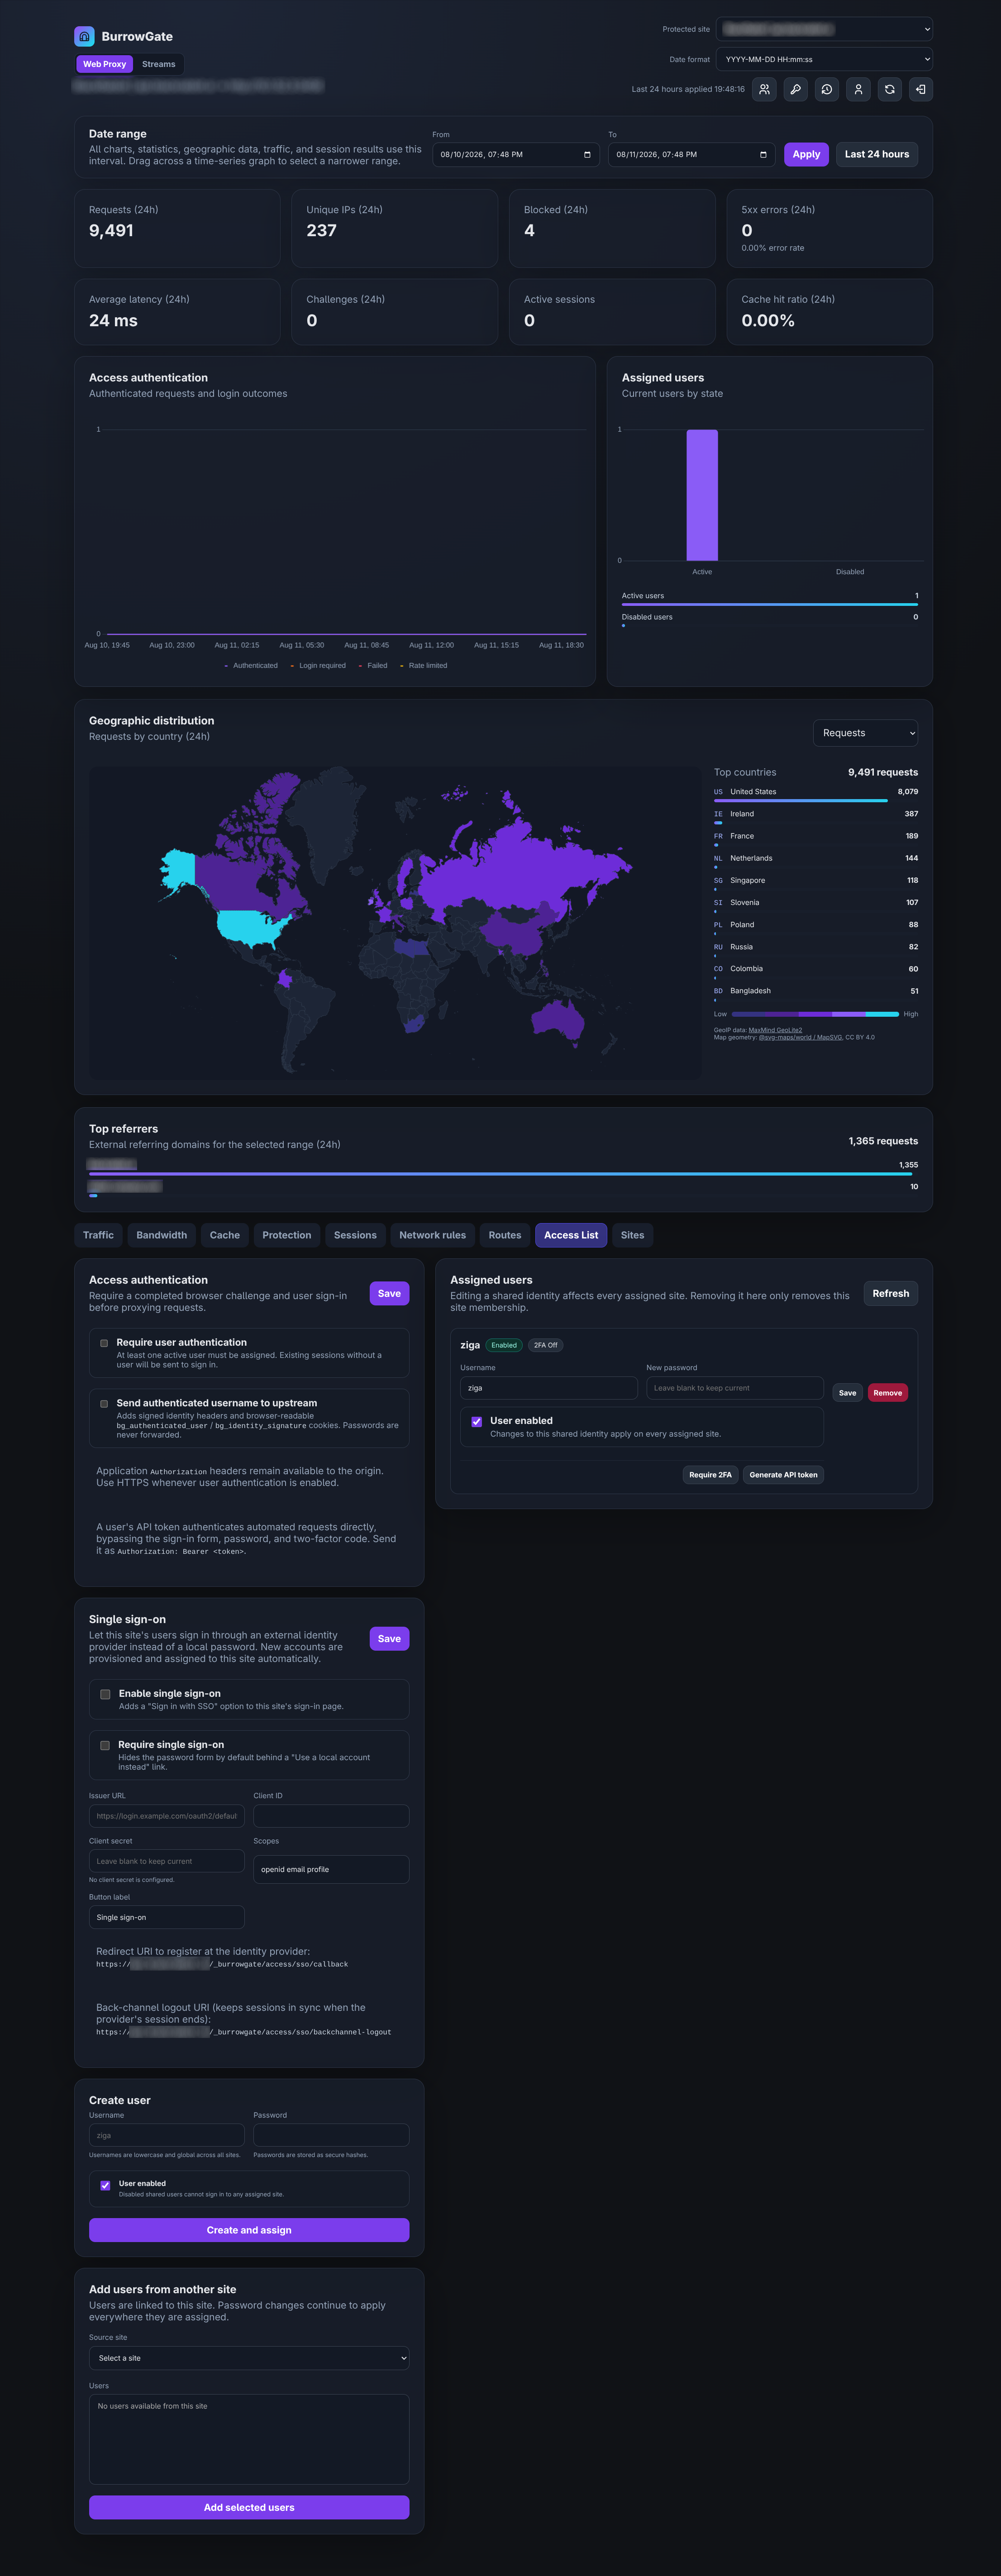Click the Button label field
This screenshot has height=2576, width=1001.
(167, 1917)
